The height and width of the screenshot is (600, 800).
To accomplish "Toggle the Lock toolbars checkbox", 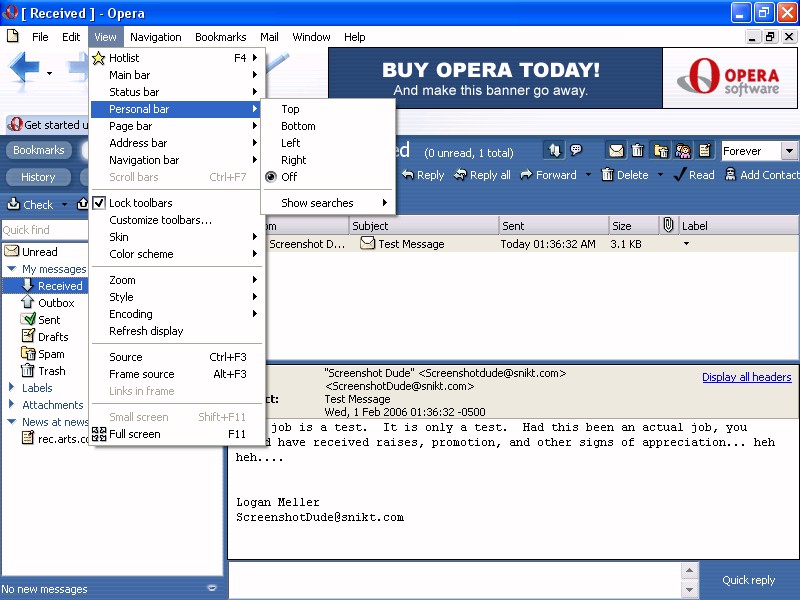I will pos(99,203).
